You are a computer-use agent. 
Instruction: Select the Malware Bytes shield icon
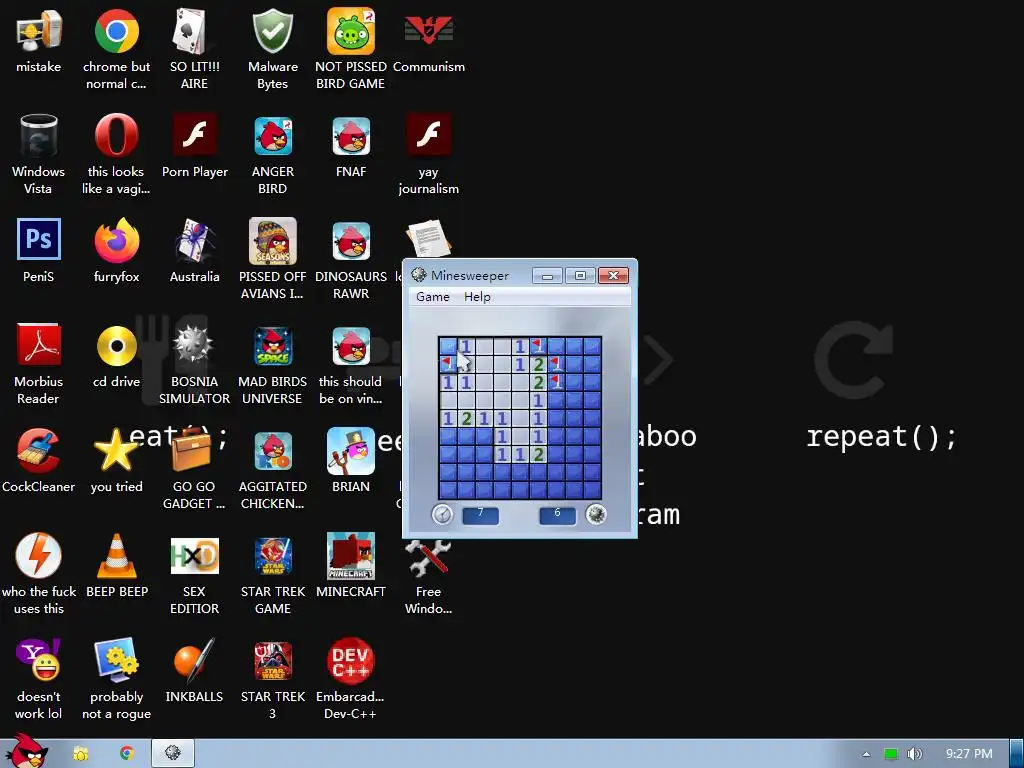tap(272, 31)
